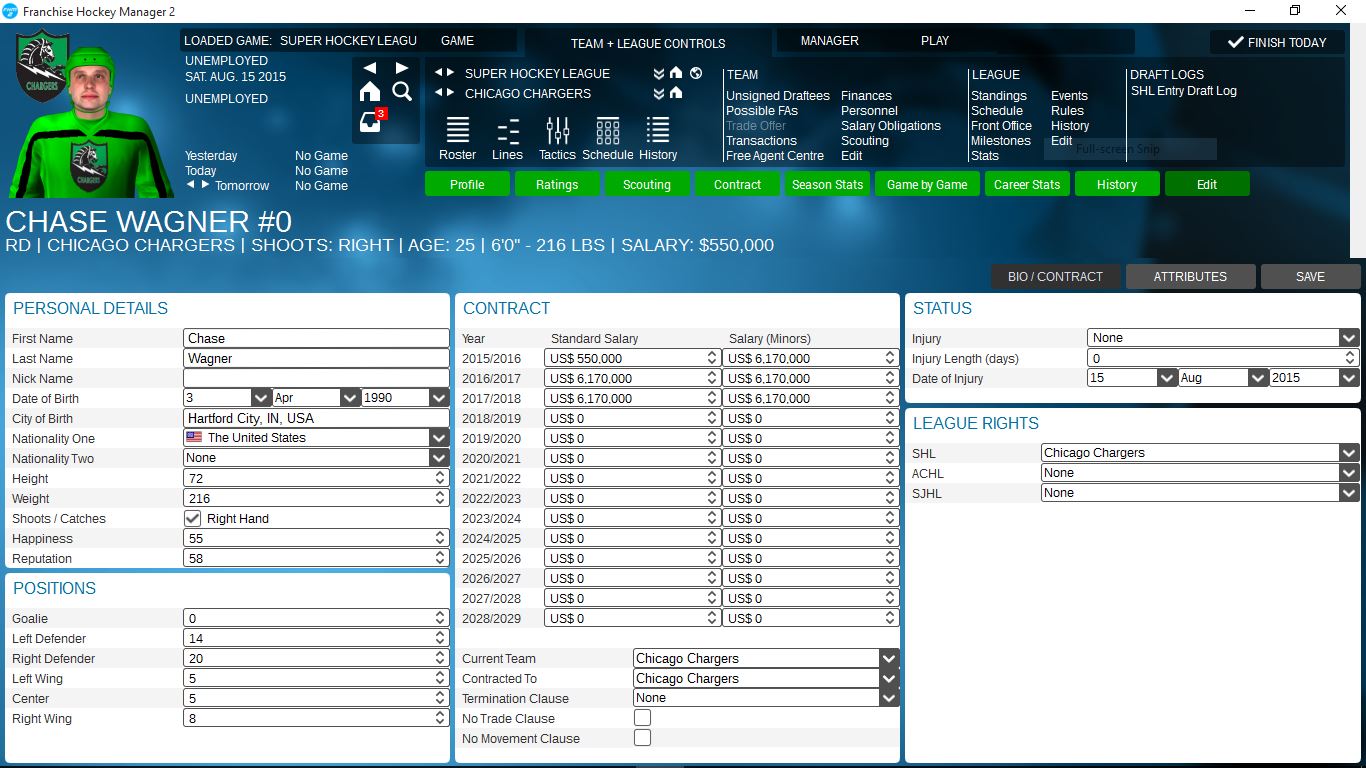The image size is (1366, 768).
Task: Click the First Name input field
Action: coord(316,338)
